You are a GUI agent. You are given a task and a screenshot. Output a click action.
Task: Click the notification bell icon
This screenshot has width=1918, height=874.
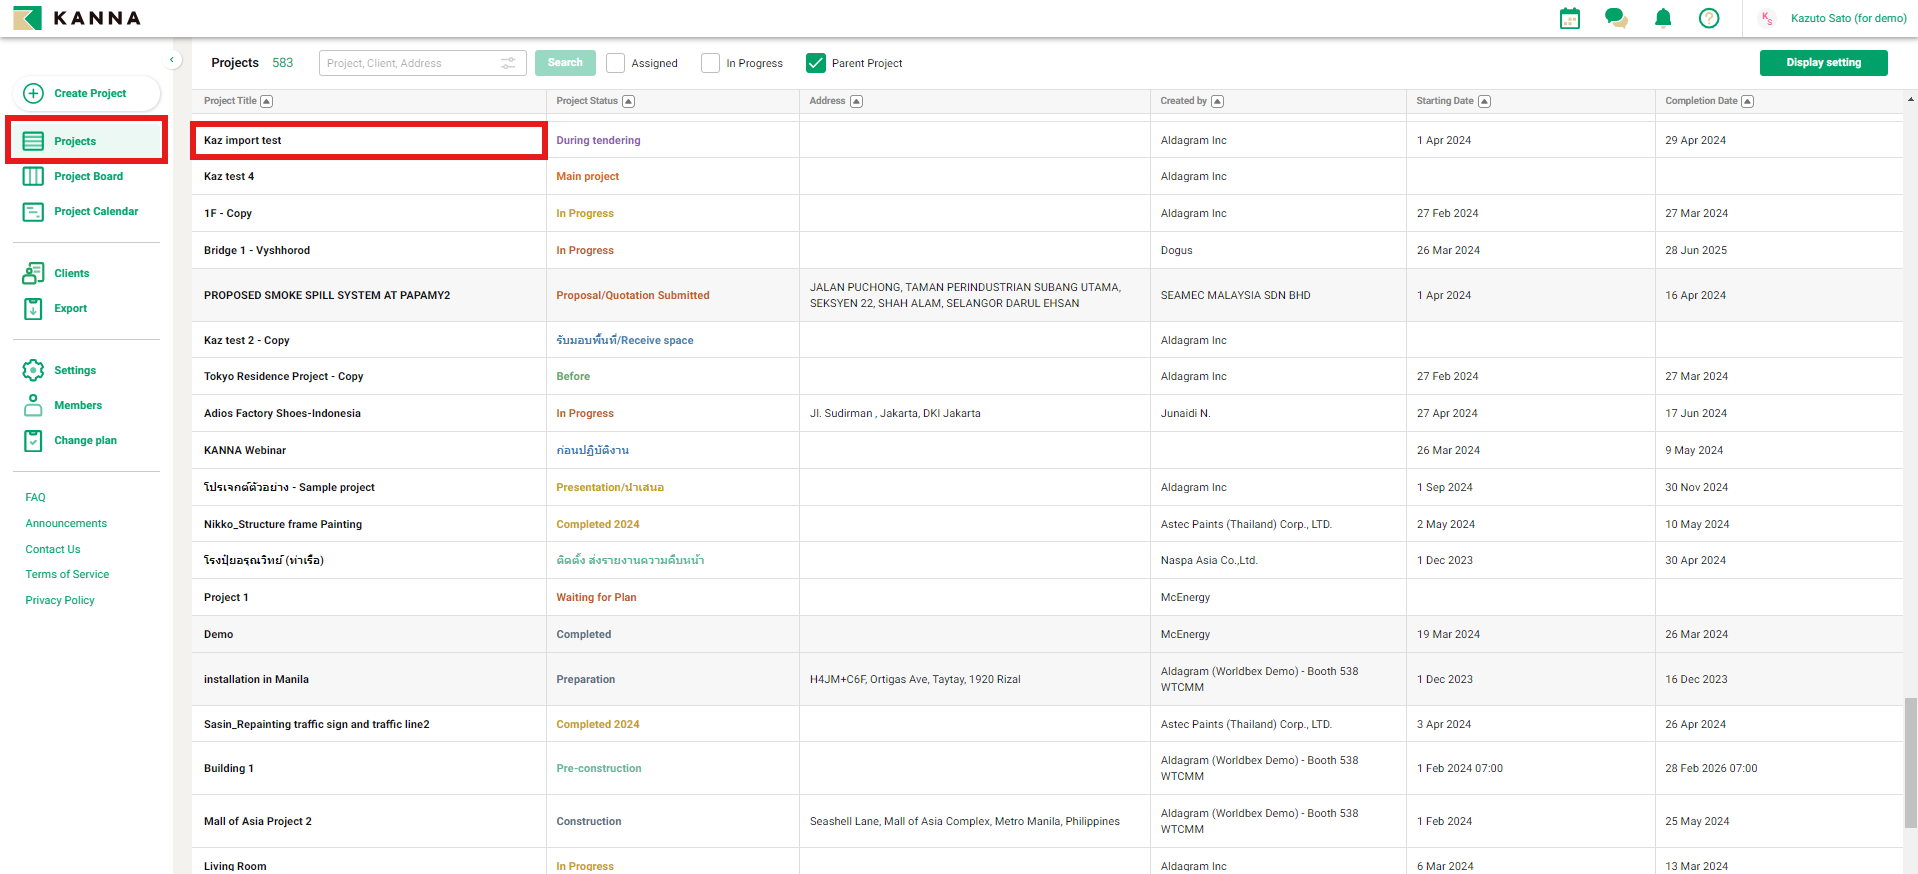[x=1662, y=18]
